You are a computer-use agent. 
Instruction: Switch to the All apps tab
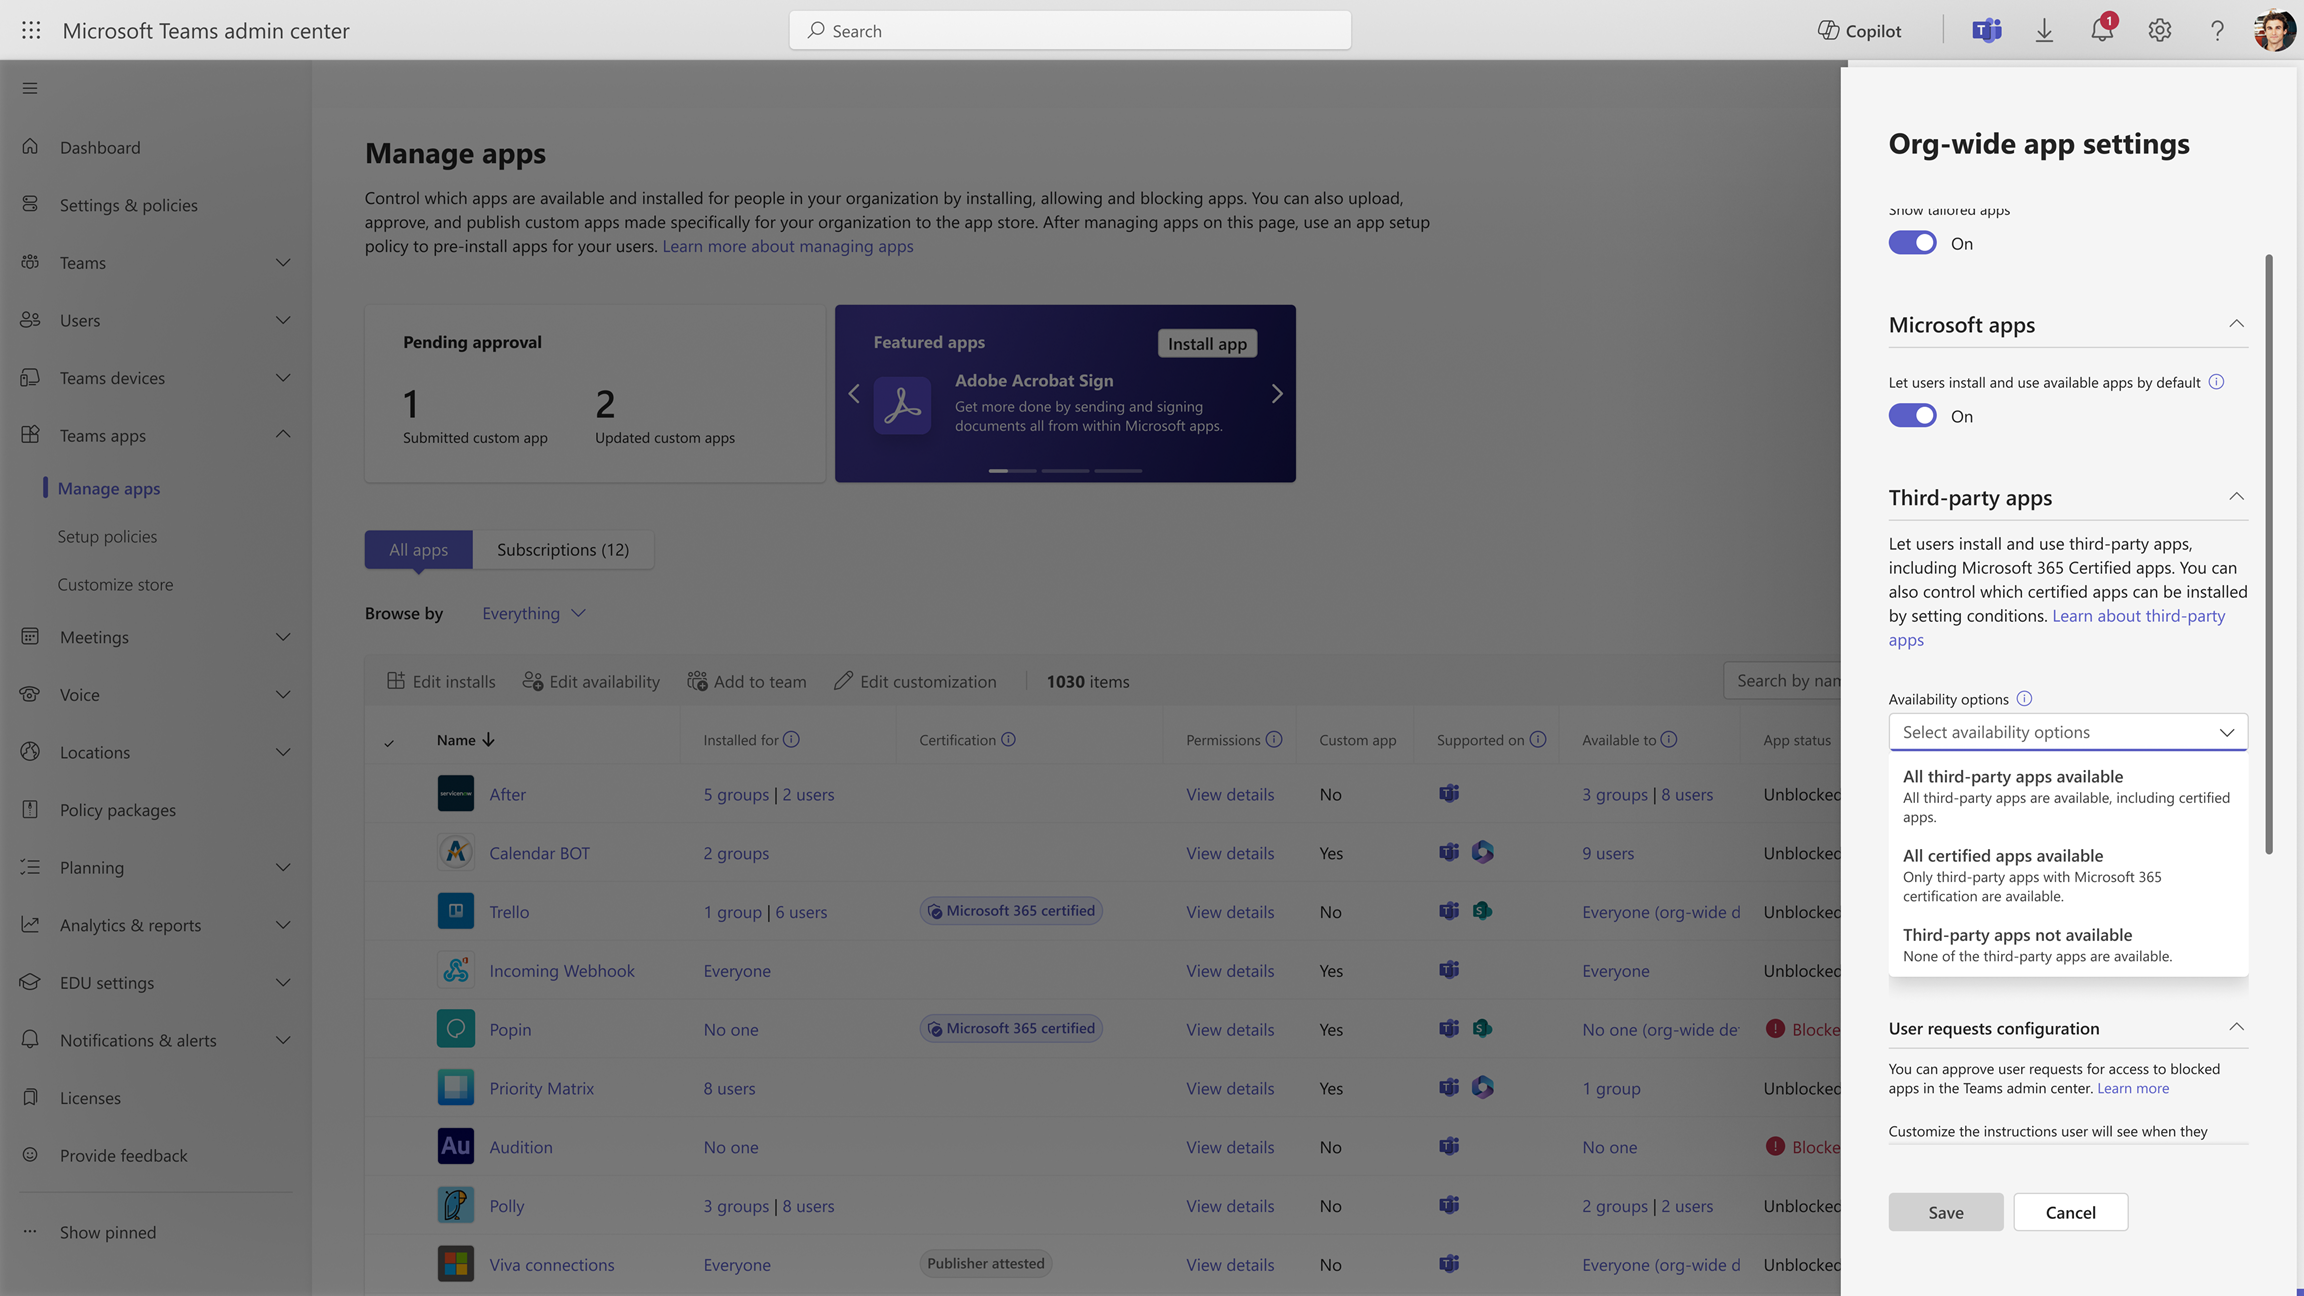pos(418,549)
